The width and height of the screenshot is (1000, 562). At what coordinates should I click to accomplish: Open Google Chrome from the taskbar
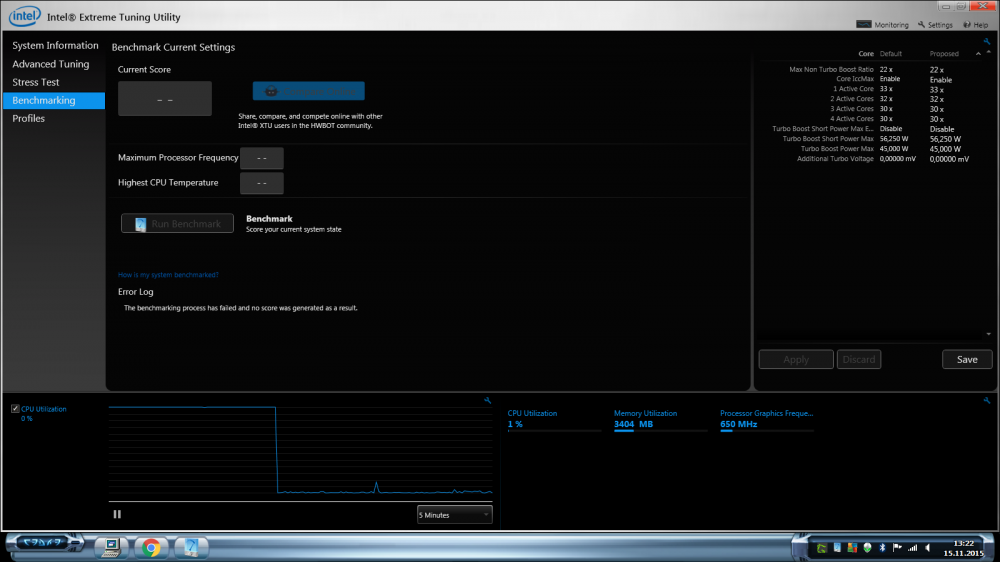point(151,547)
